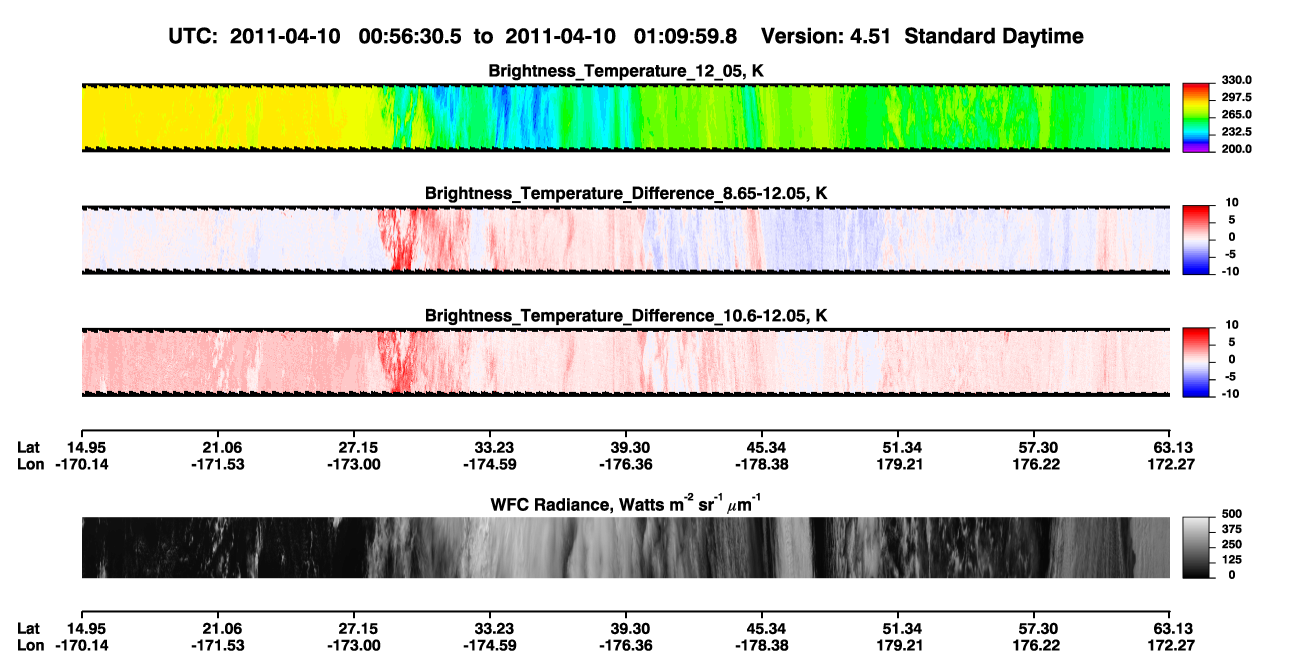1300x667 pixels.
Task: Click the 200.0 colorbar label
Action: pyautogui.click(x=1237, y=148)
